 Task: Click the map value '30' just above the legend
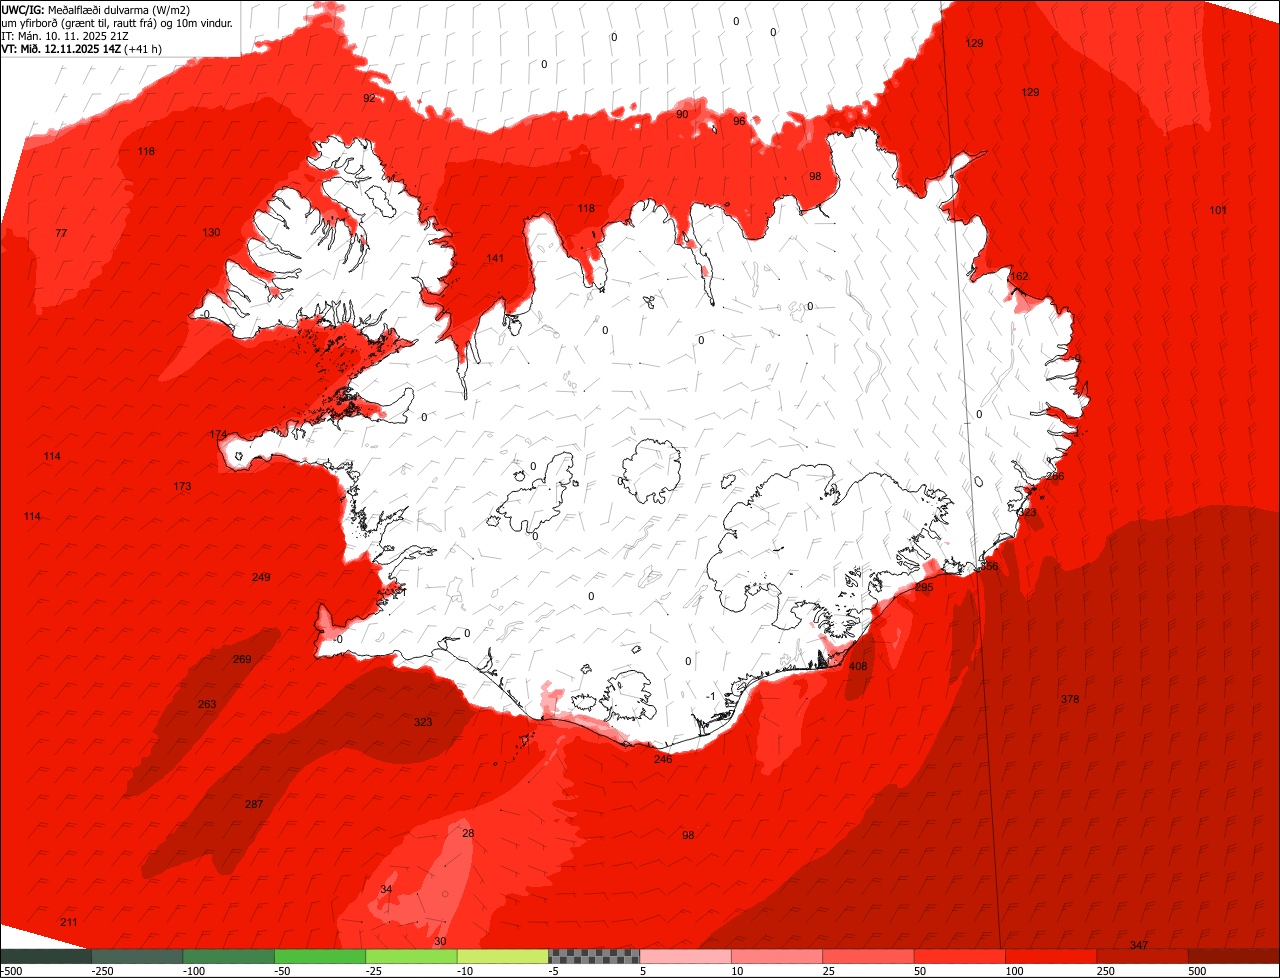coord(440,941)
